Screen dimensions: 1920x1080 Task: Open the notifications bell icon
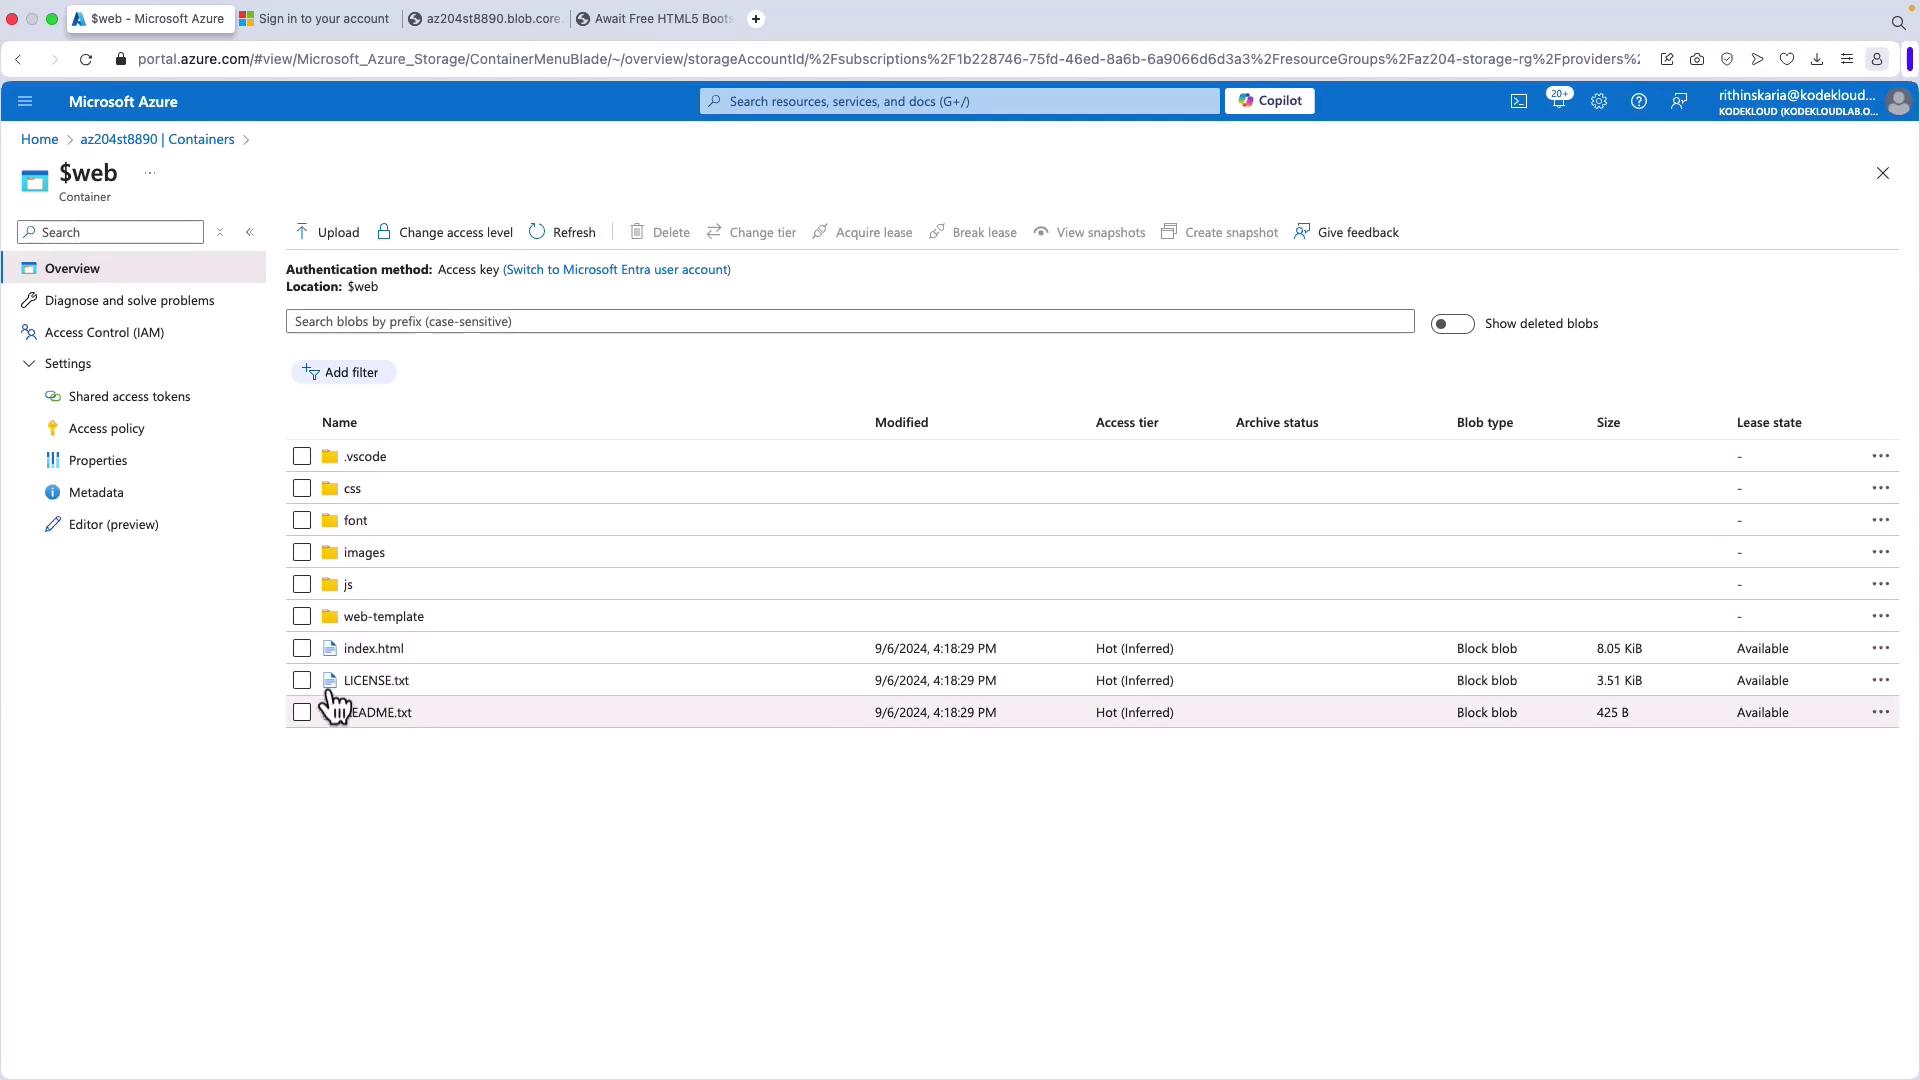1557,101
